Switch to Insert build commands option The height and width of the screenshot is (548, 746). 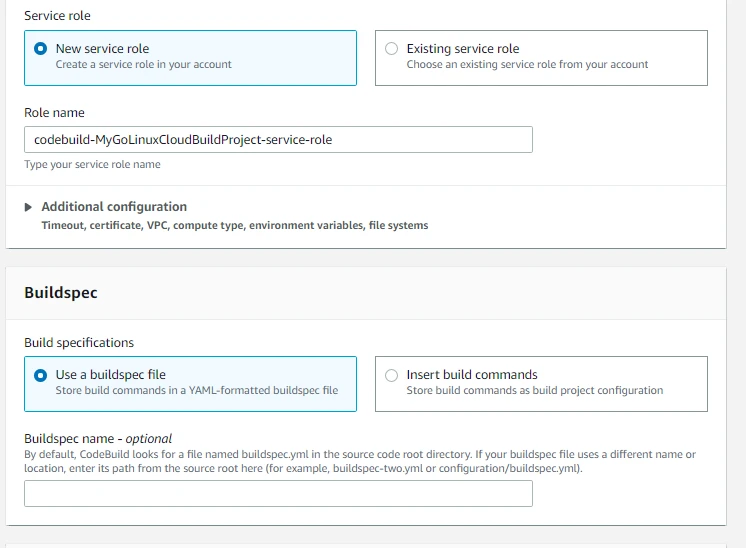pyautogui.click(x=391, y=375)
